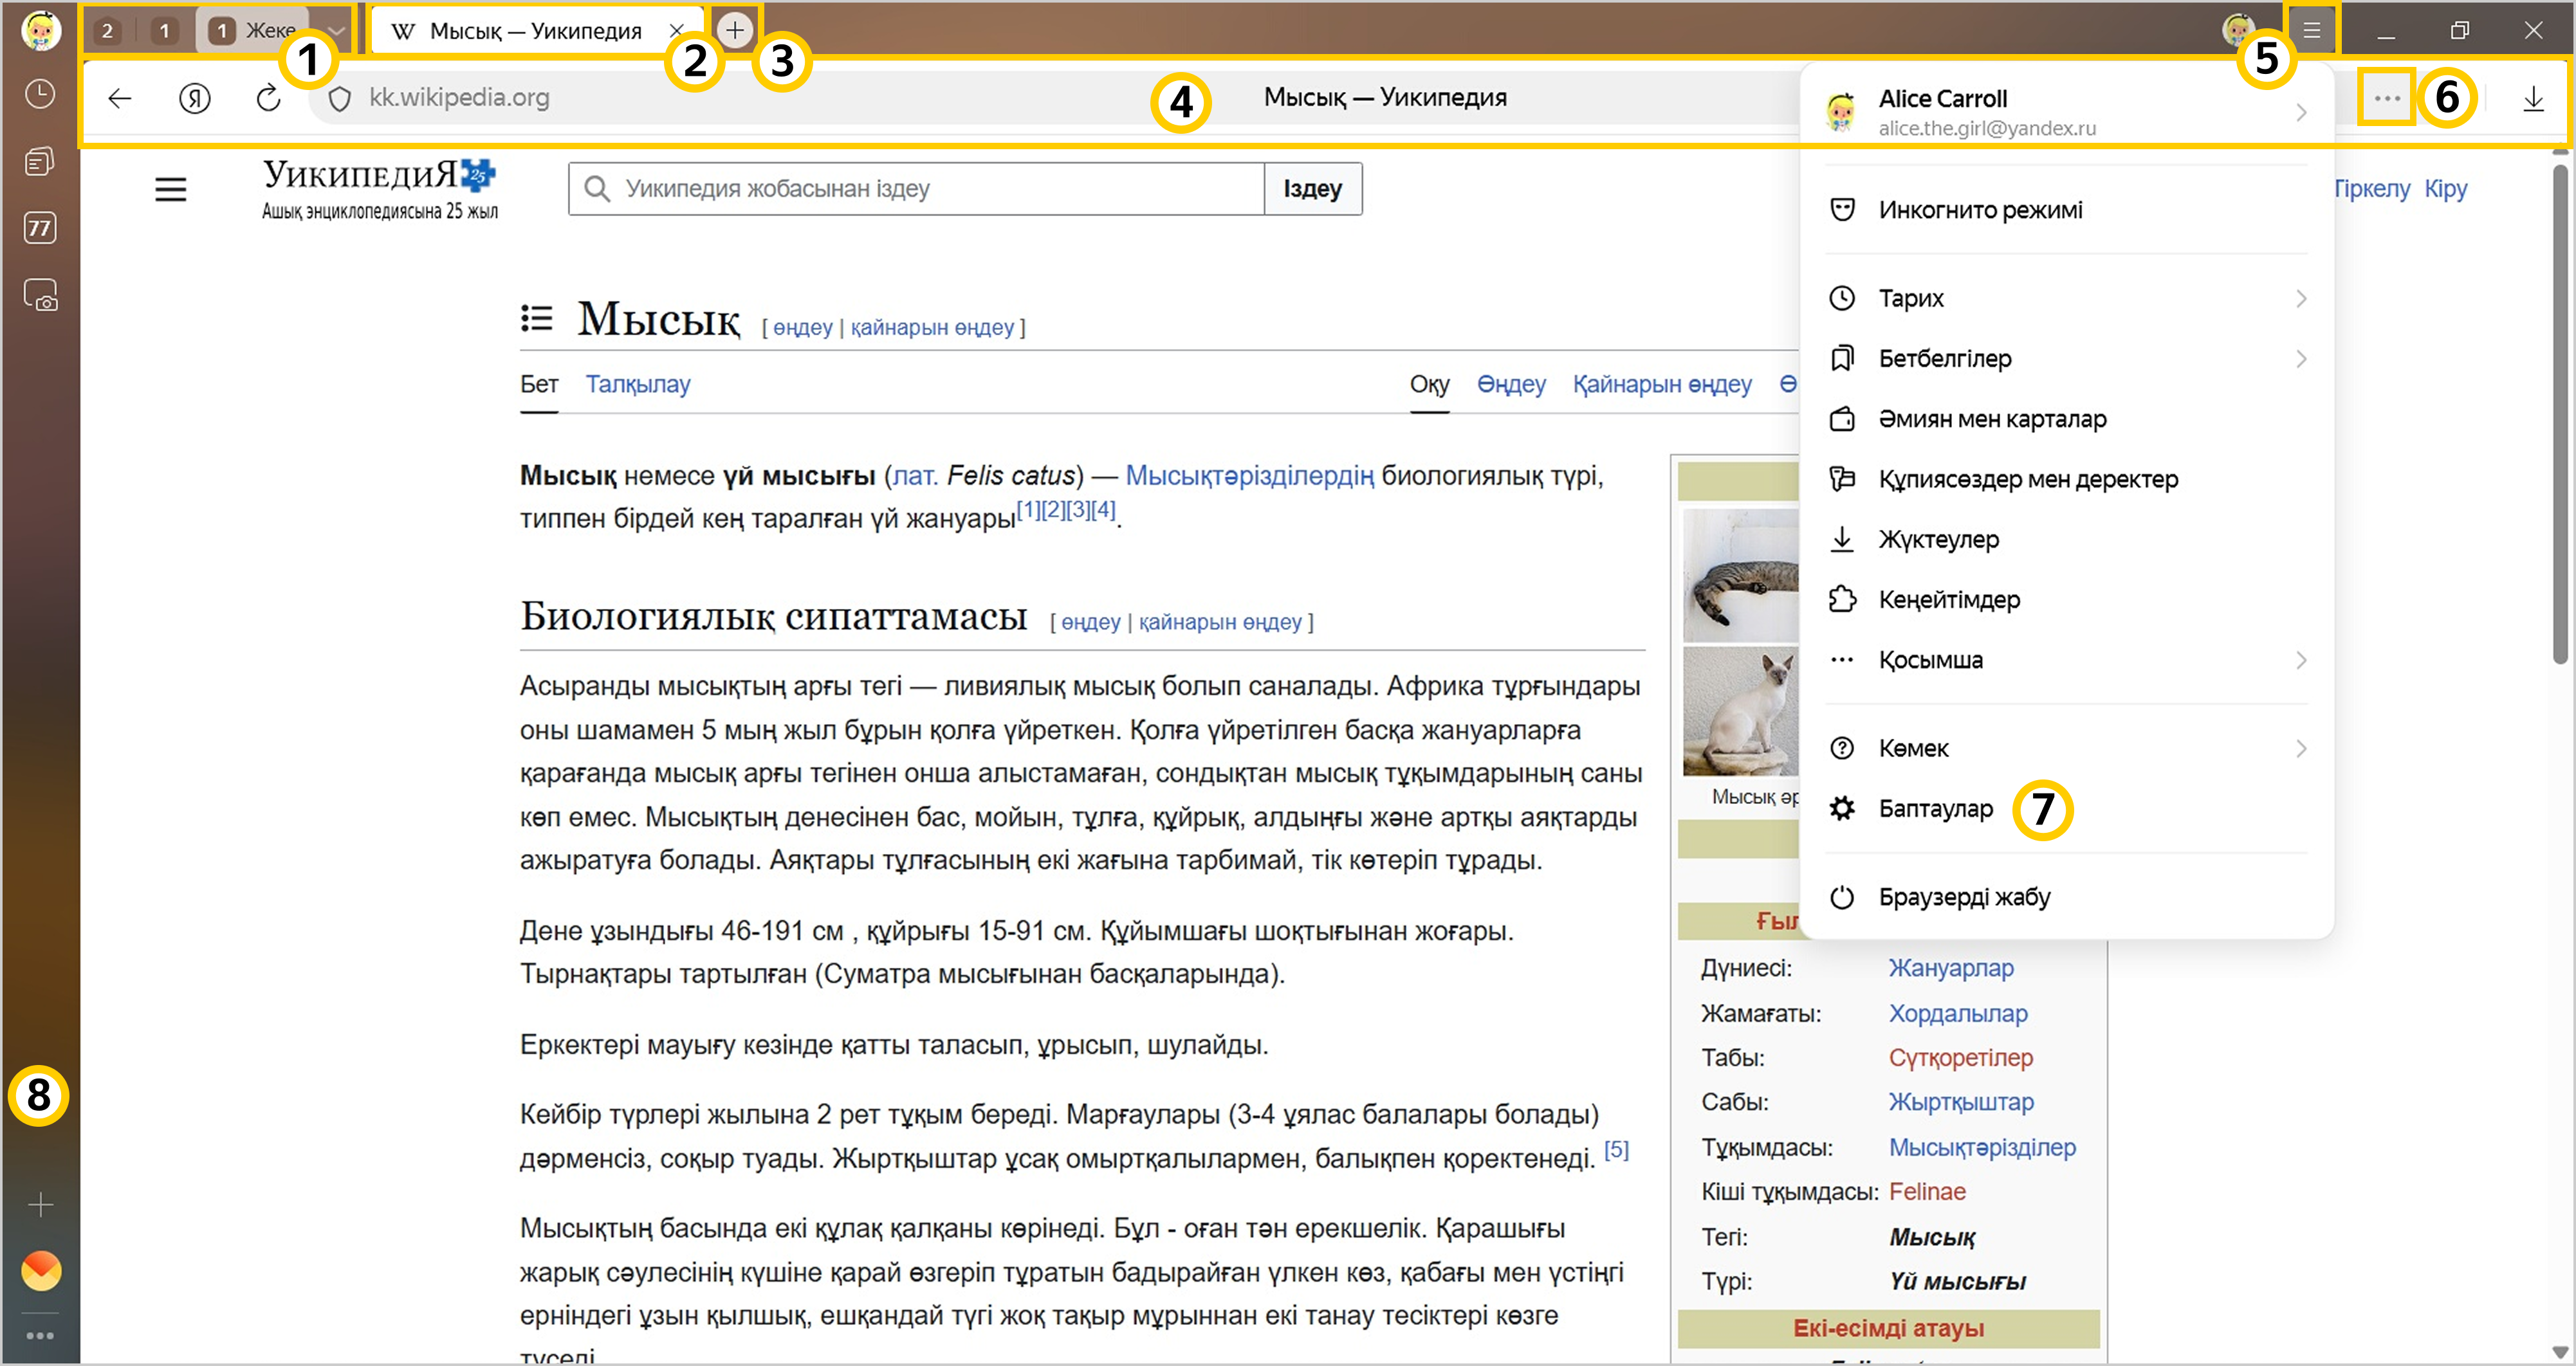Open Баптаулар settings
Viewport: 2576px width, 1366px height.
coord(2066,809)
